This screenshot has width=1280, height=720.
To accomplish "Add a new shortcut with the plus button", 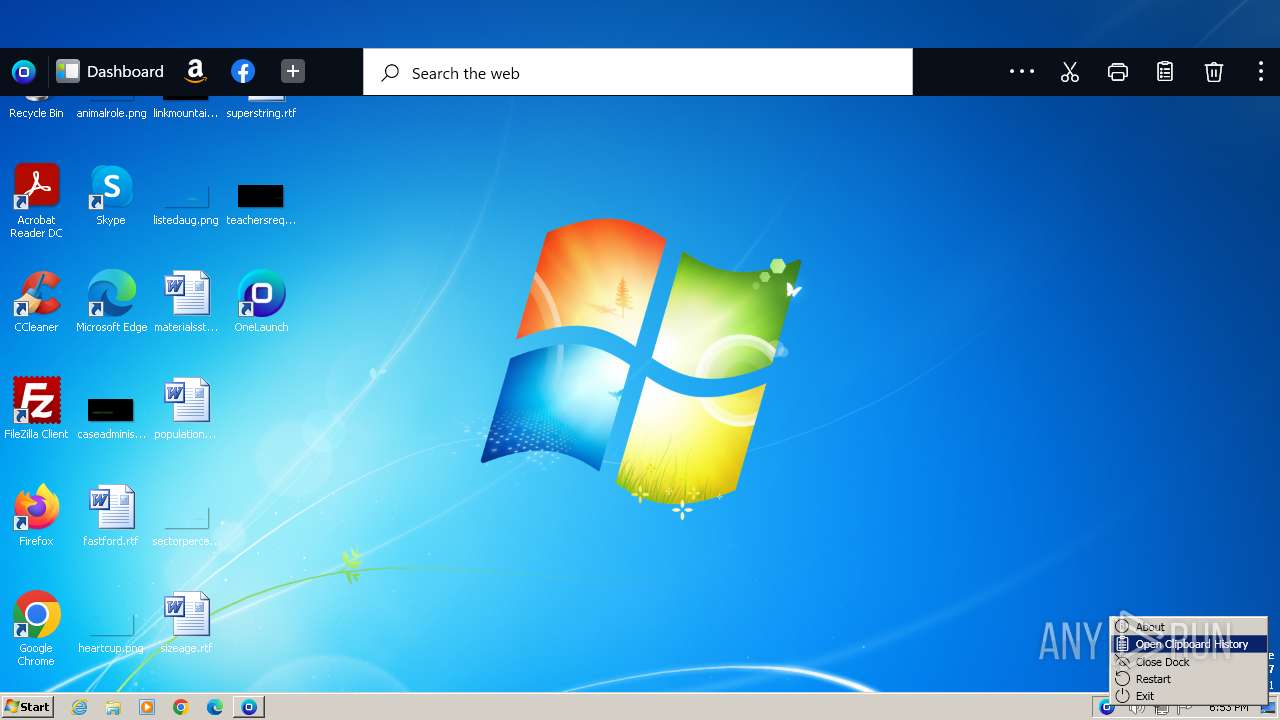I will pos(292,72).
